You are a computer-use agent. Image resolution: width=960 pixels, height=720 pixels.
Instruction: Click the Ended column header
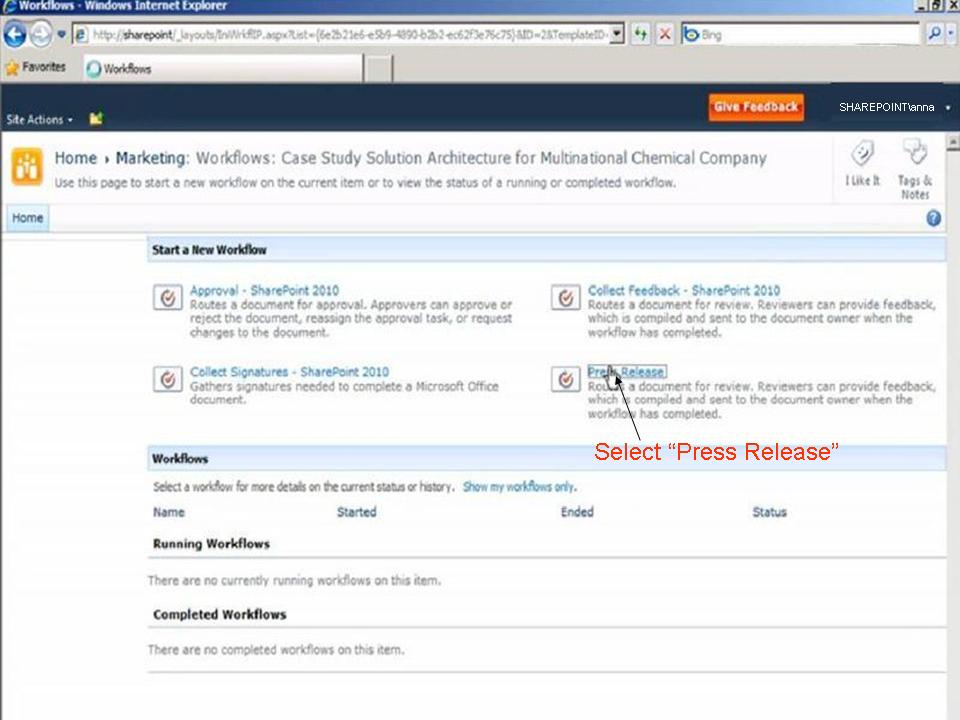click(x=577, y=512)
